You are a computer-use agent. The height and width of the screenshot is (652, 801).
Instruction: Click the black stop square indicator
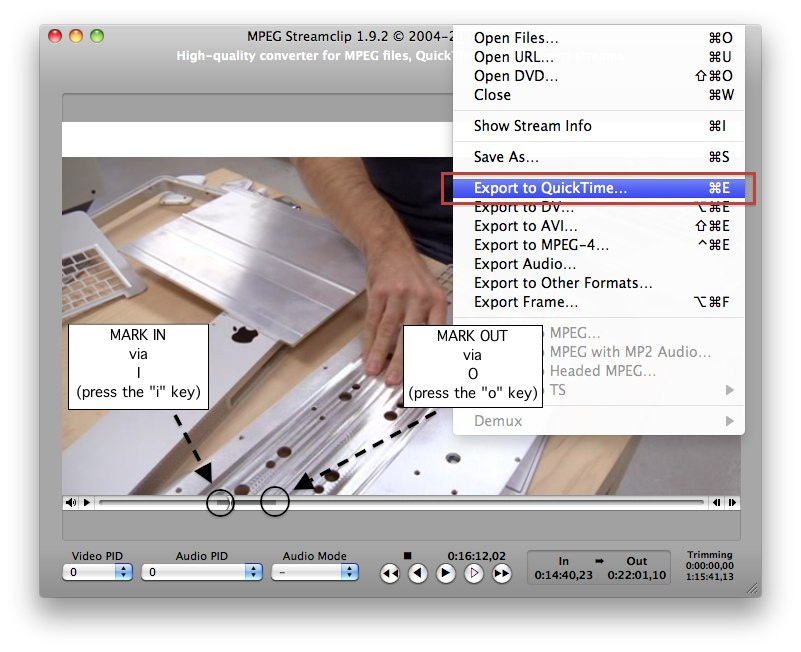tap(407, 555)
